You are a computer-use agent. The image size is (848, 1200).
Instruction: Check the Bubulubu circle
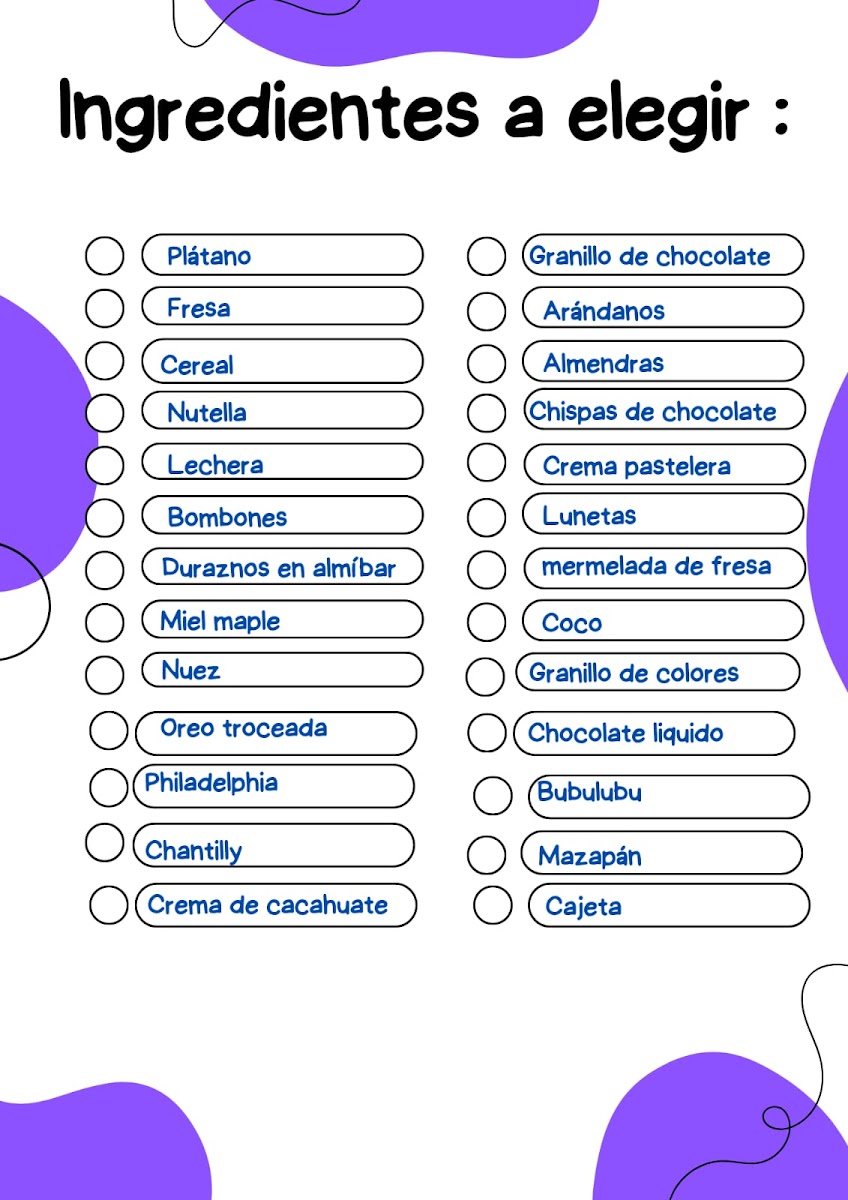(492, 796)
